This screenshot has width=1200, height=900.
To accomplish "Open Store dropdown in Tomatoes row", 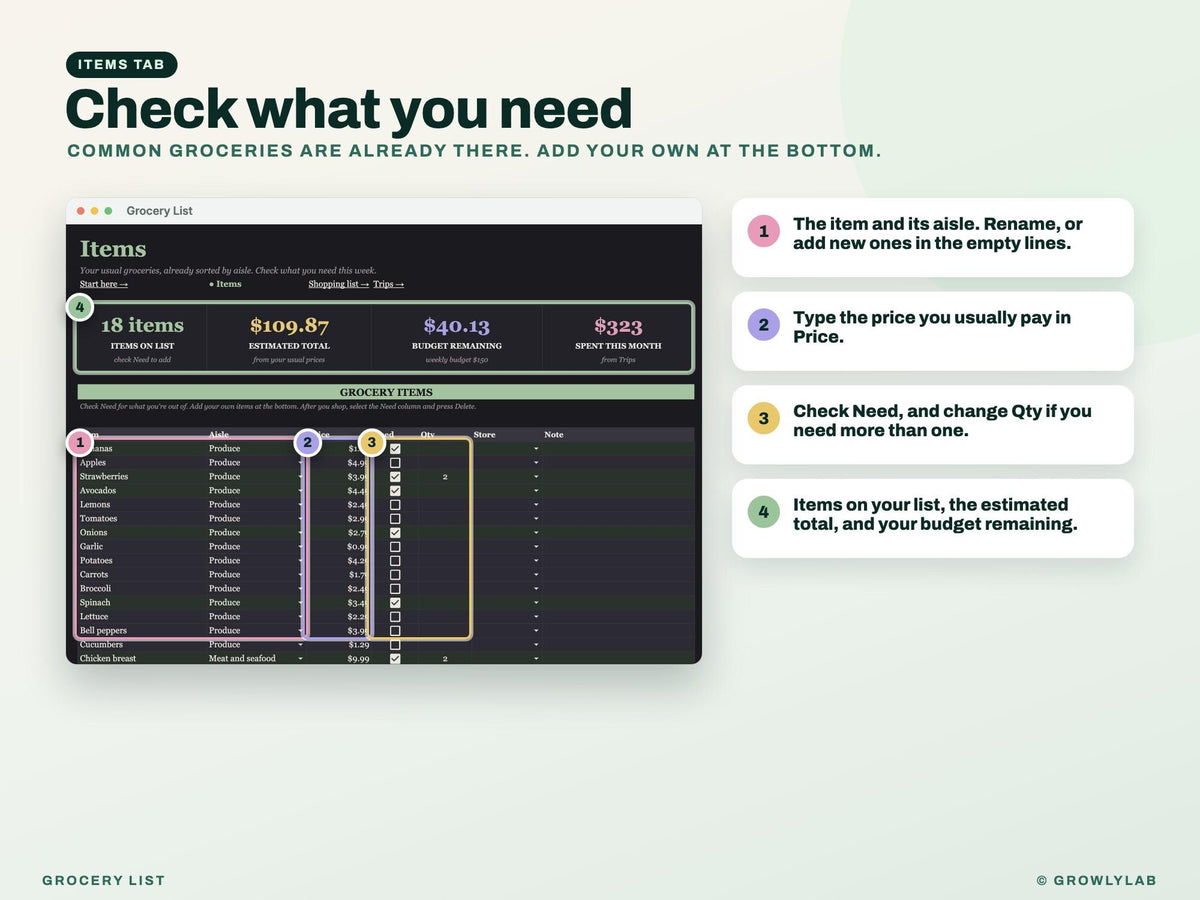I will [x=536, y=519].
